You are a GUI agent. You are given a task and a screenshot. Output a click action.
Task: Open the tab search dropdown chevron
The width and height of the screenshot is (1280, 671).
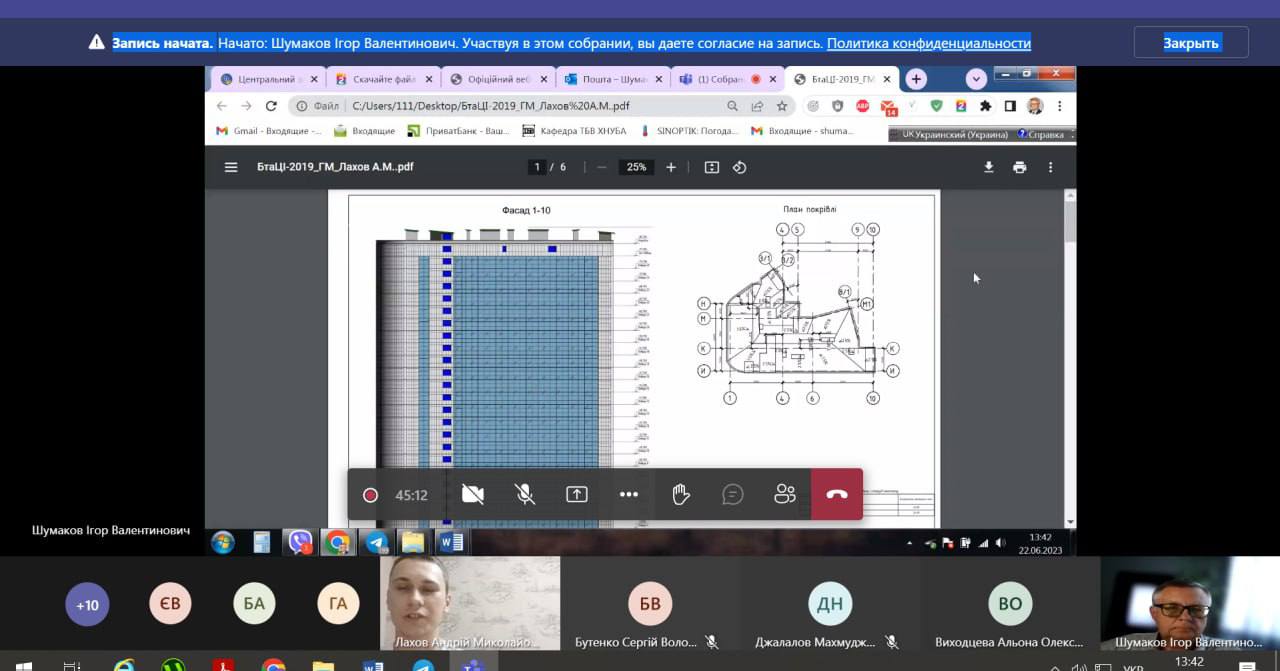coord(976,79)
